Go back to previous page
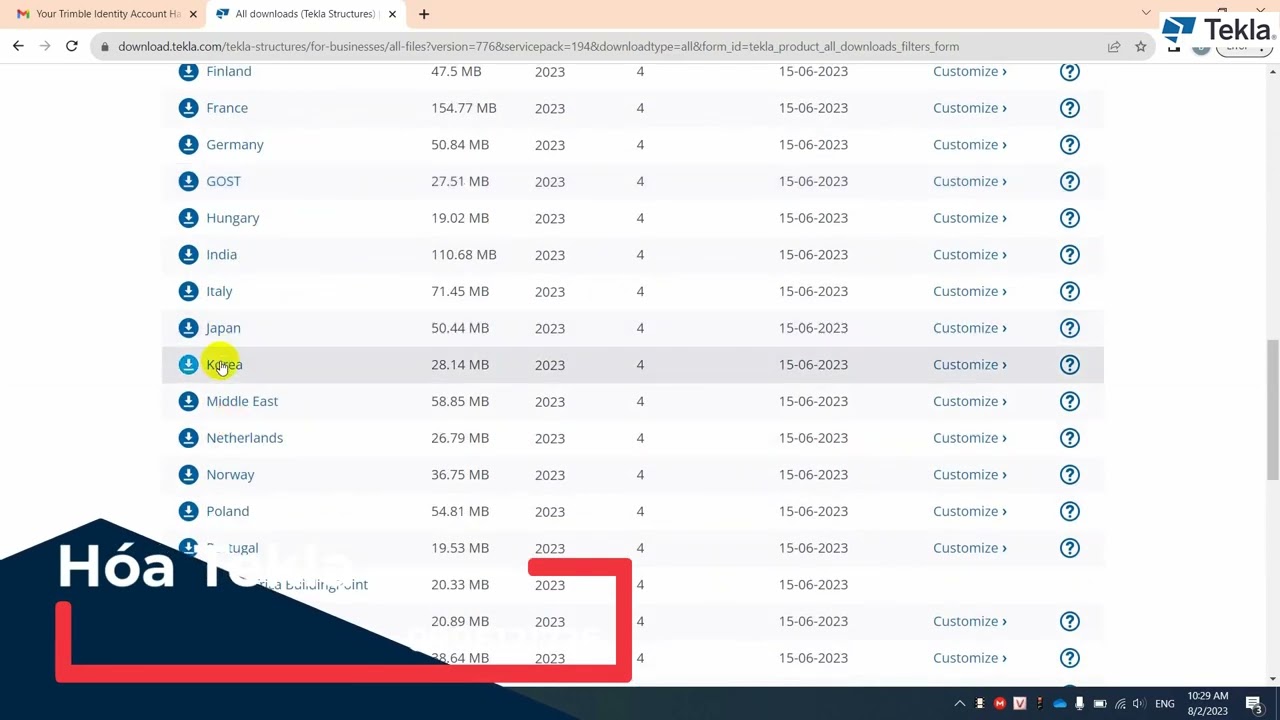Viewport: 1280px width, 720px height. (x=18, y=46)
